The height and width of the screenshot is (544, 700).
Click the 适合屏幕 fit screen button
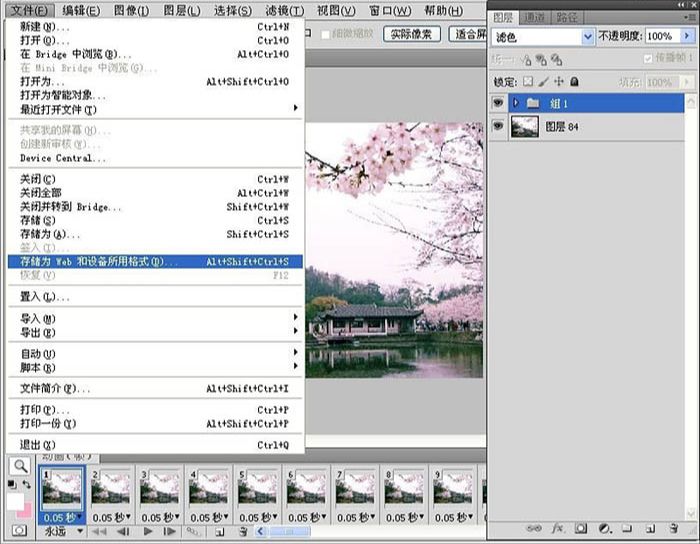pyautogui.click(x=468, y=34)
